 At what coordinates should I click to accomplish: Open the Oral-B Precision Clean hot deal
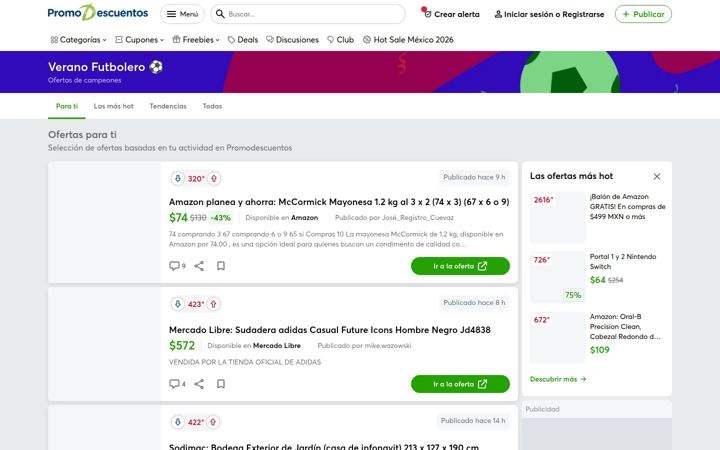pos(625,326)
